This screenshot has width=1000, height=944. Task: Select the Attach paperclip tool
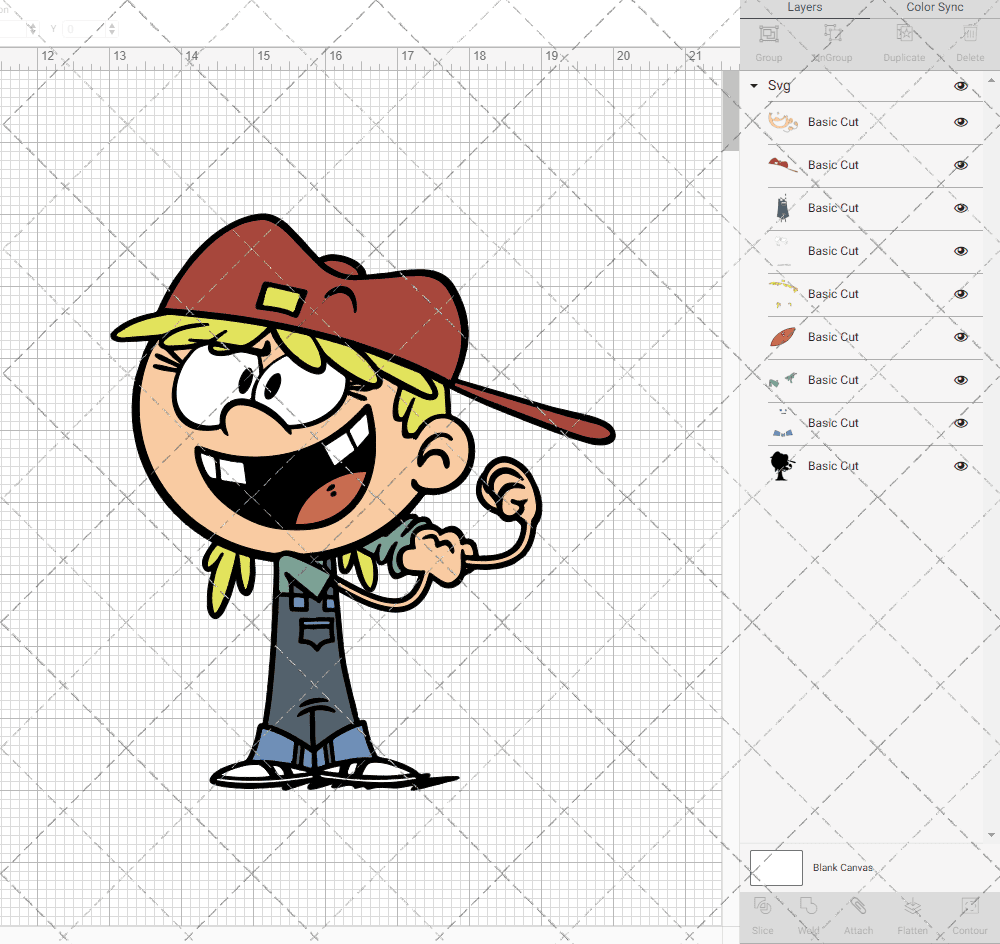(858, 906)
